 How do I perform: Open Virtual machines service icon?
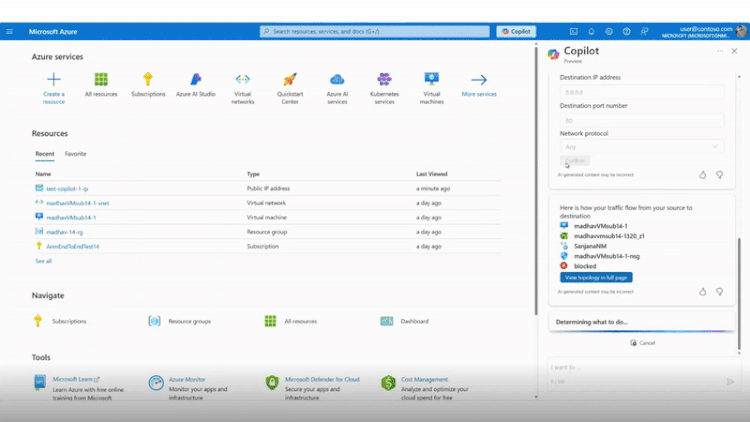(431, 79)
